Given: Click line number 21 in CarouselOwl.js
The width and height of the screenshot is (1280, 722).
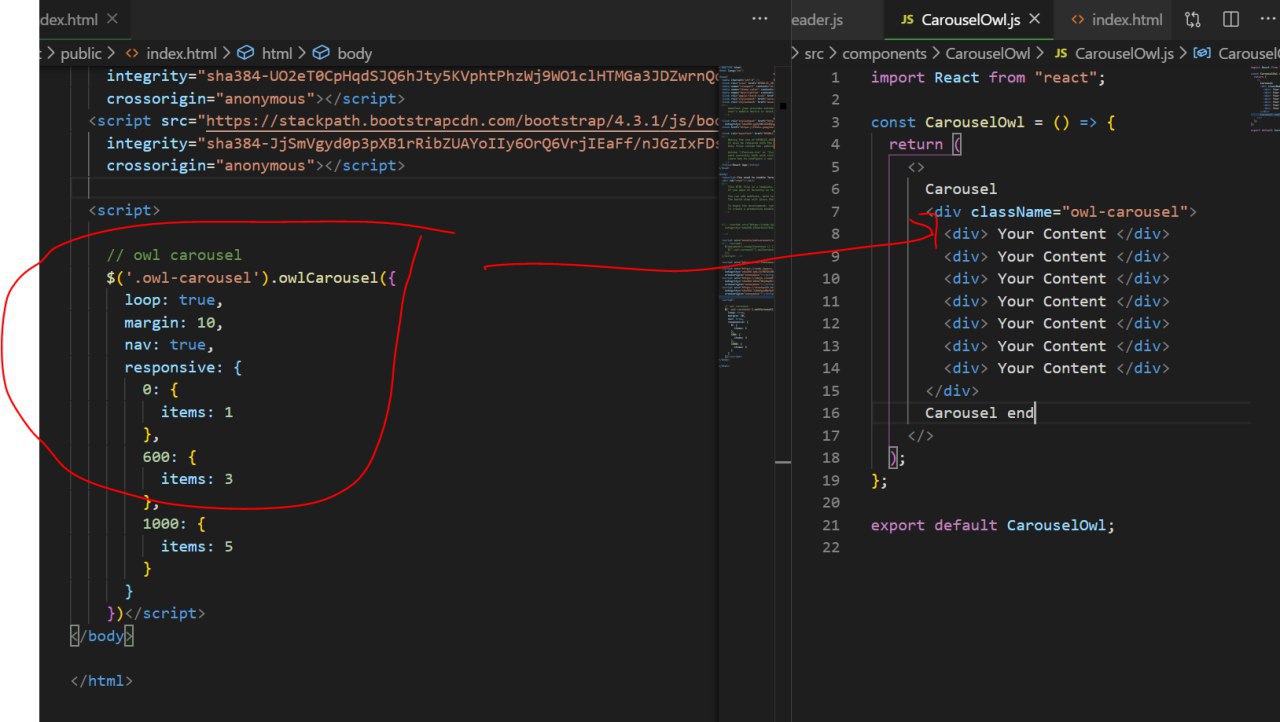Looking at the screenshot, I should 830,525.
